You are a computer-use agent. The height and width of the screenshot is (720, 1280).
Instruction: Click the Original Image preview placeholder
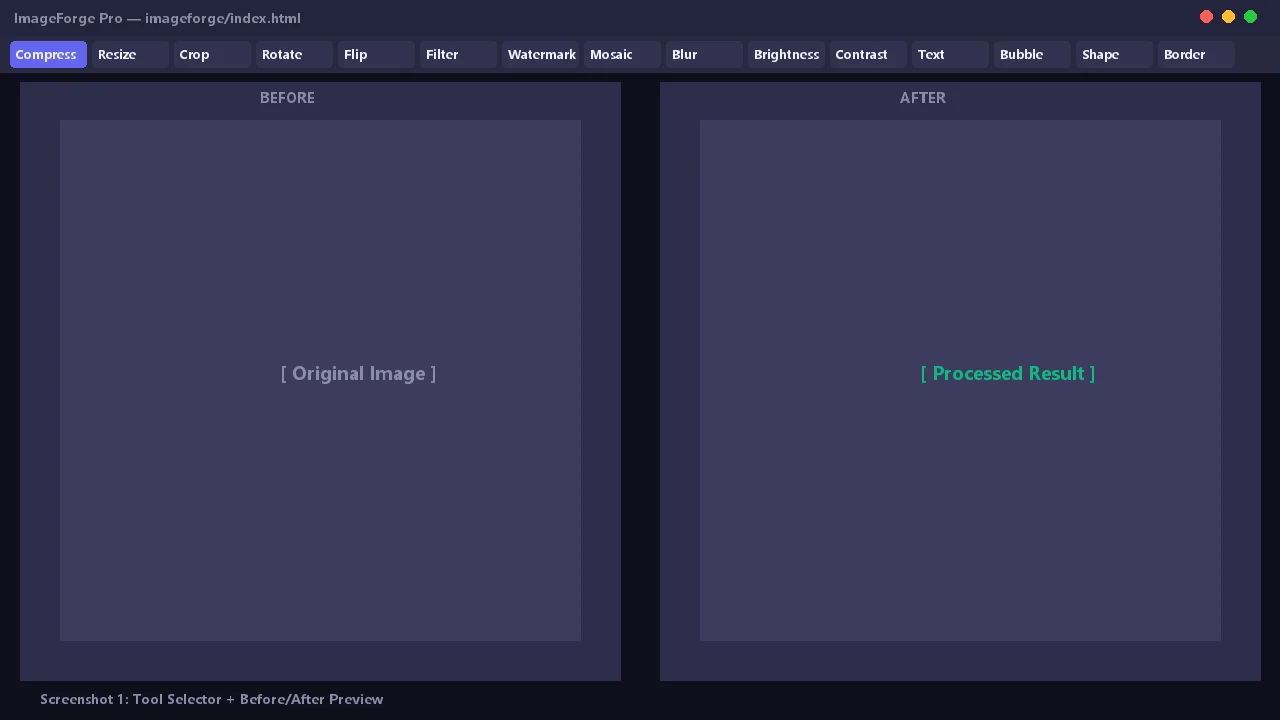pyautogui.click(x=320, y=380)
